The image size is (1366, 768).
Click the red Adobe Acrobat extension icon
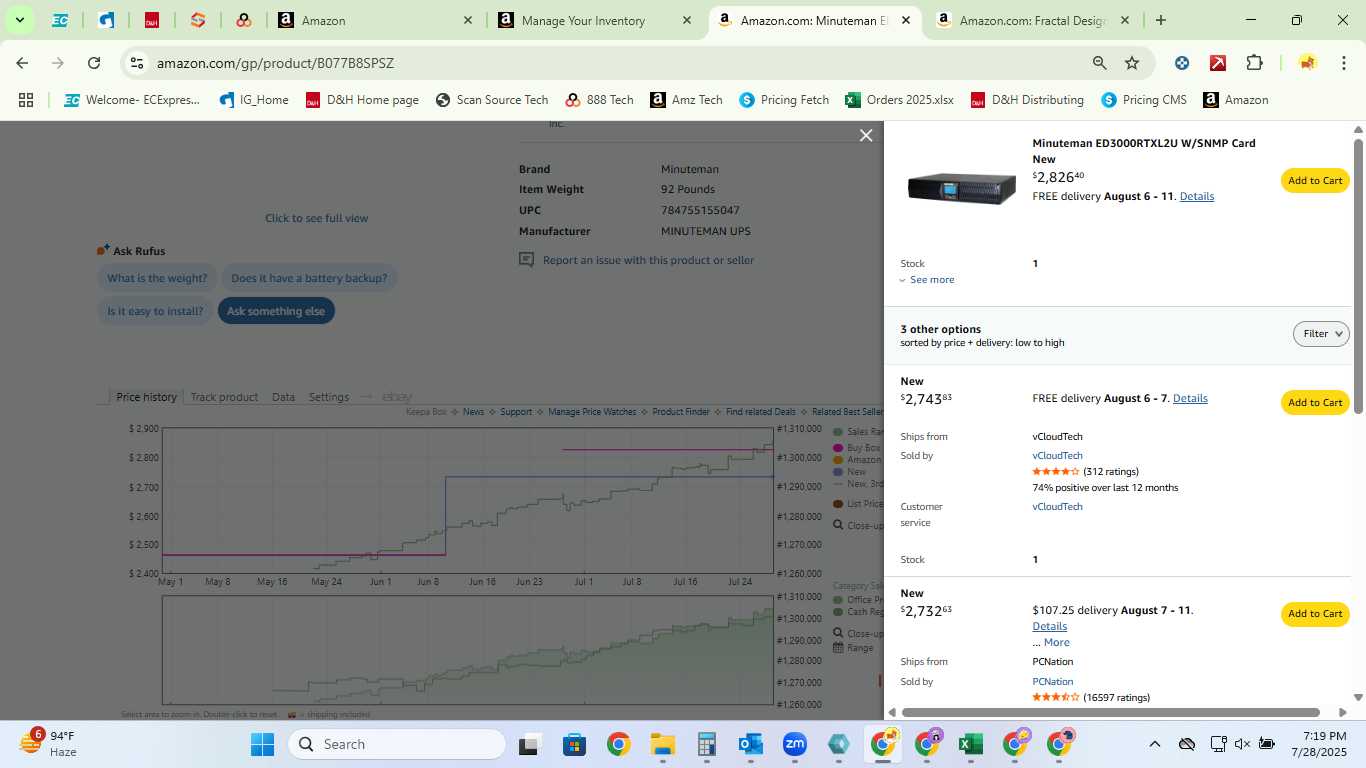[1218, 63]
